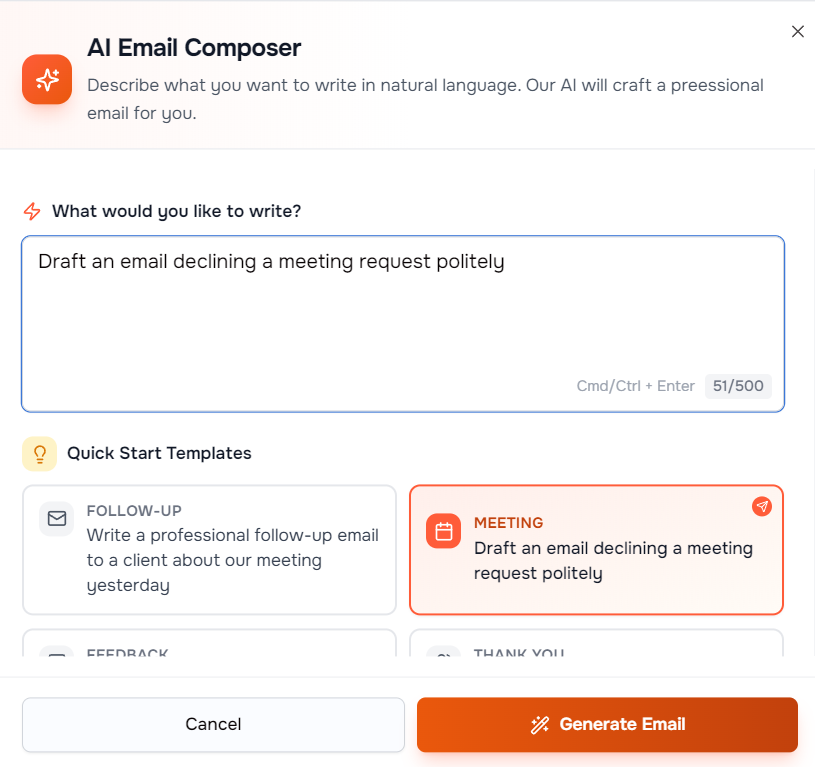
Task: Click the Quick Start Templates heading
Action: click(x=159, y=453)
